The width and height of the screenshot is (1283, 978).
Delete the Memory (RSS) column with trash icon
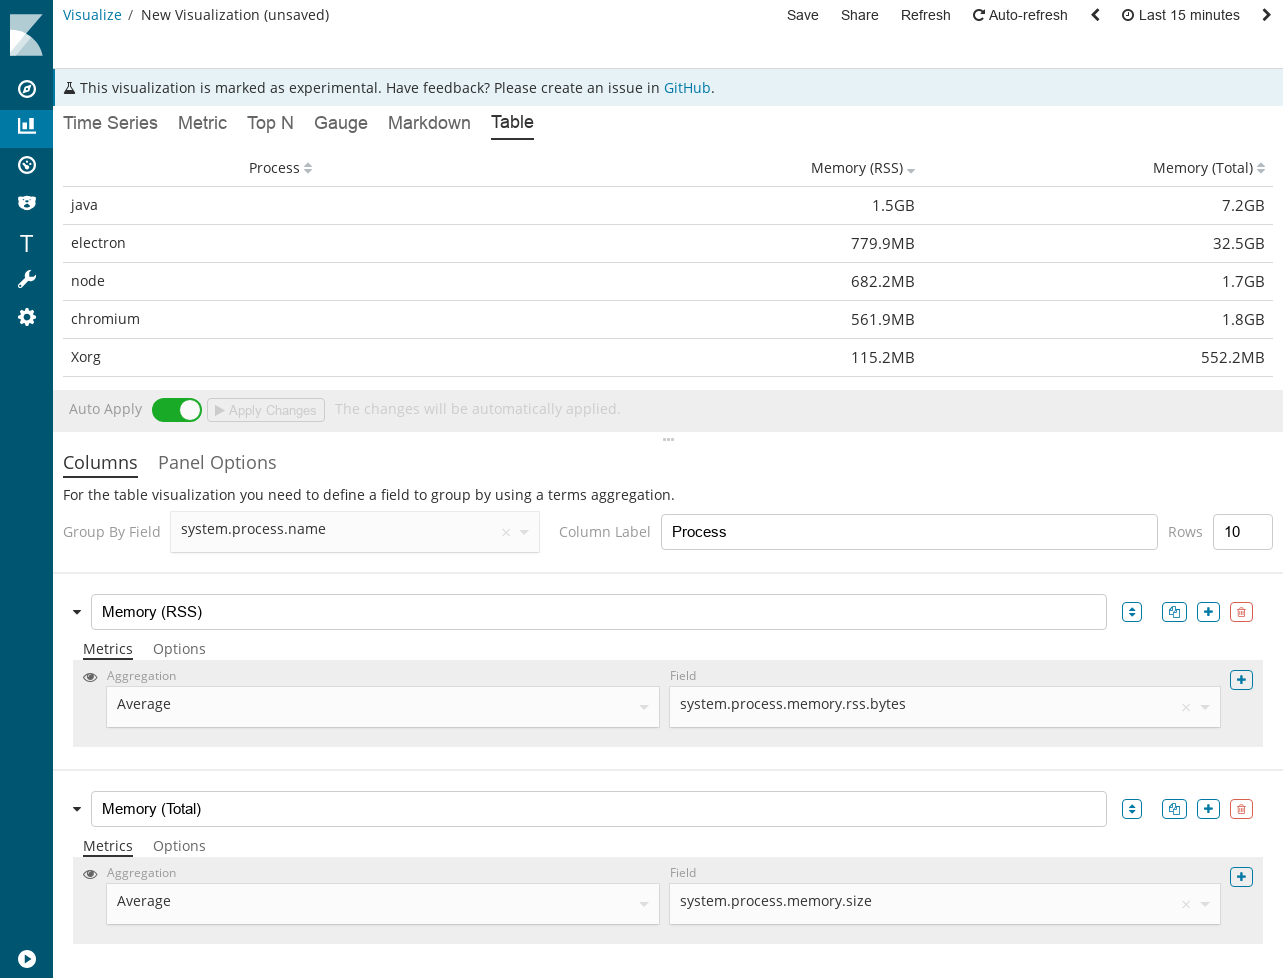[1241, 612]
